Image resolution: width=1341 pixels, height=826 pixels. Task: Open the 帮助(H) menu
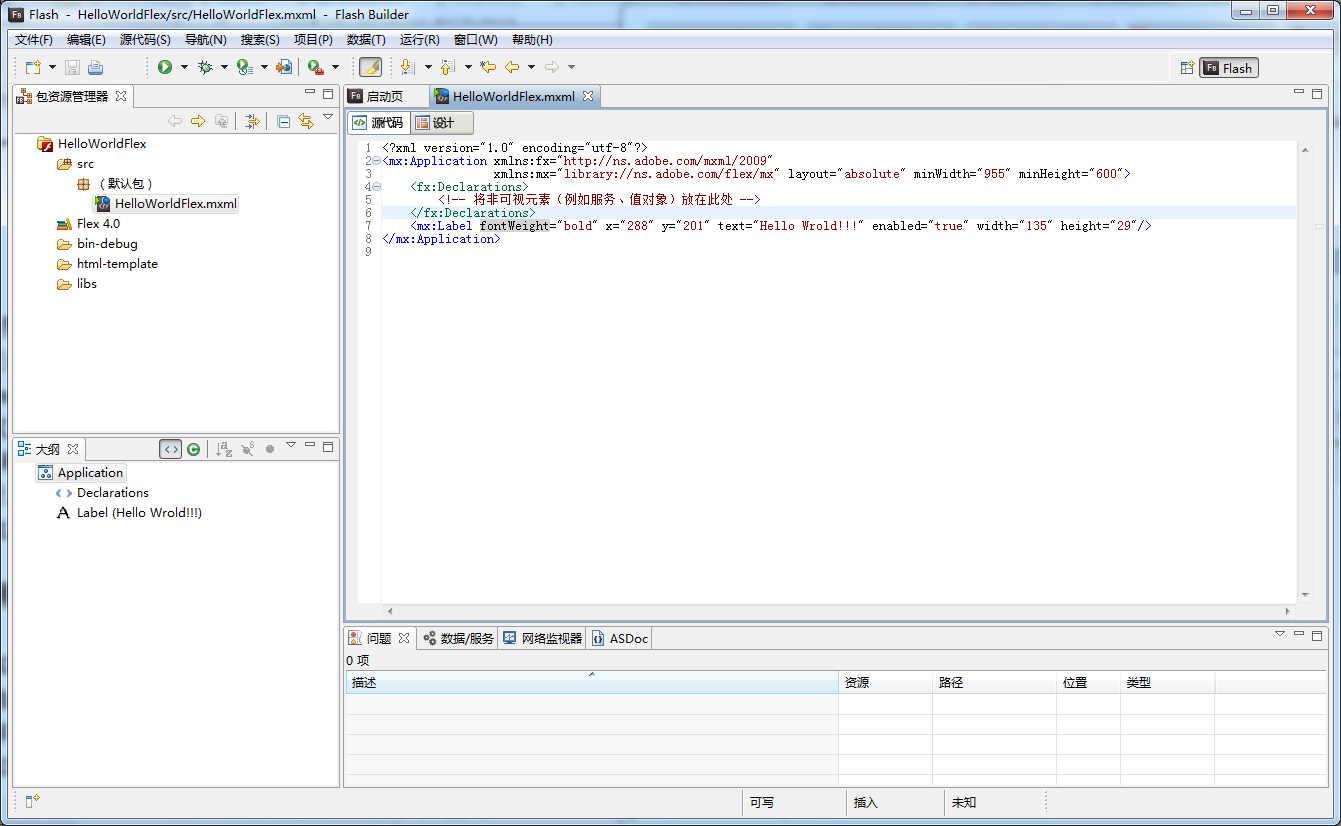pyautogui.click(x=532, y=40)
